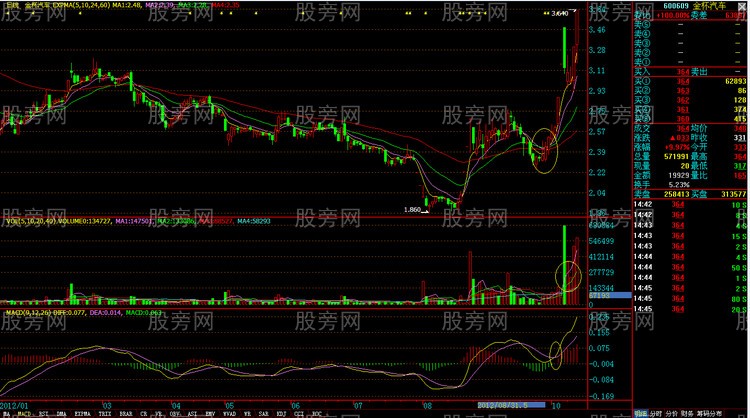Click the 1.860 low price label
The height and width of the screenshot is (418, 750).
412,209
